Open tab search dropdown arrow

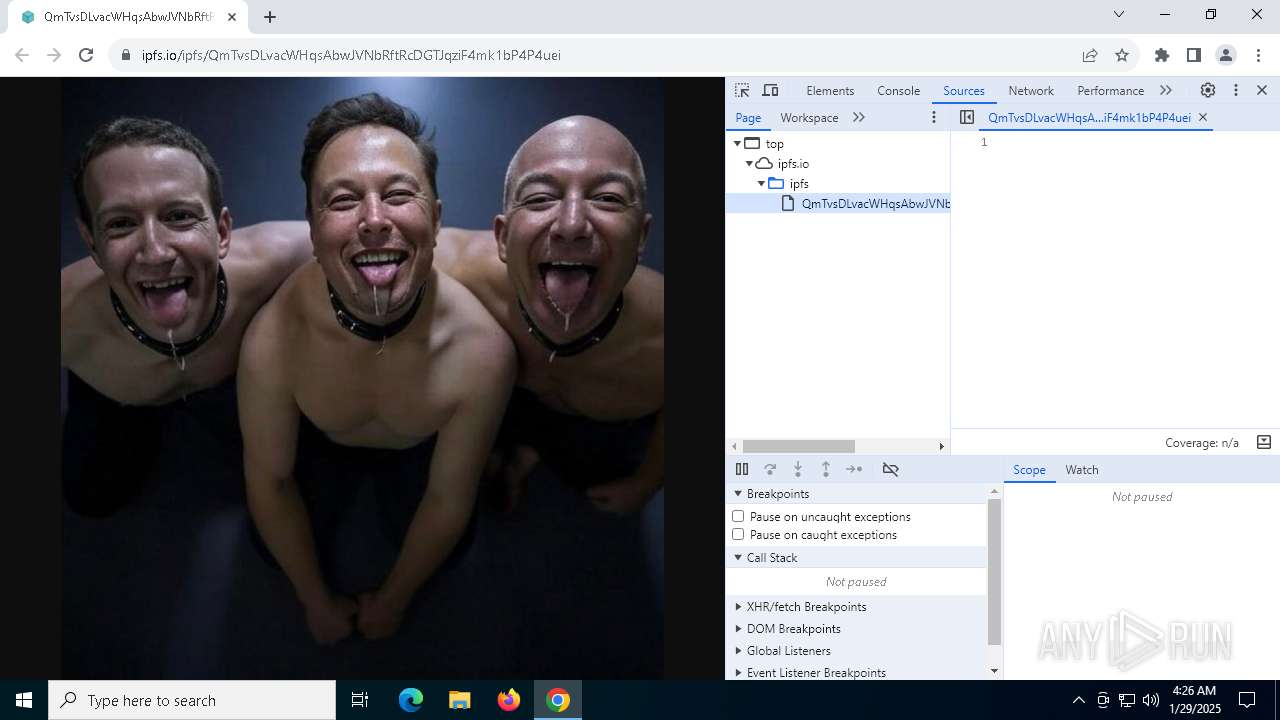[1119, 14]
